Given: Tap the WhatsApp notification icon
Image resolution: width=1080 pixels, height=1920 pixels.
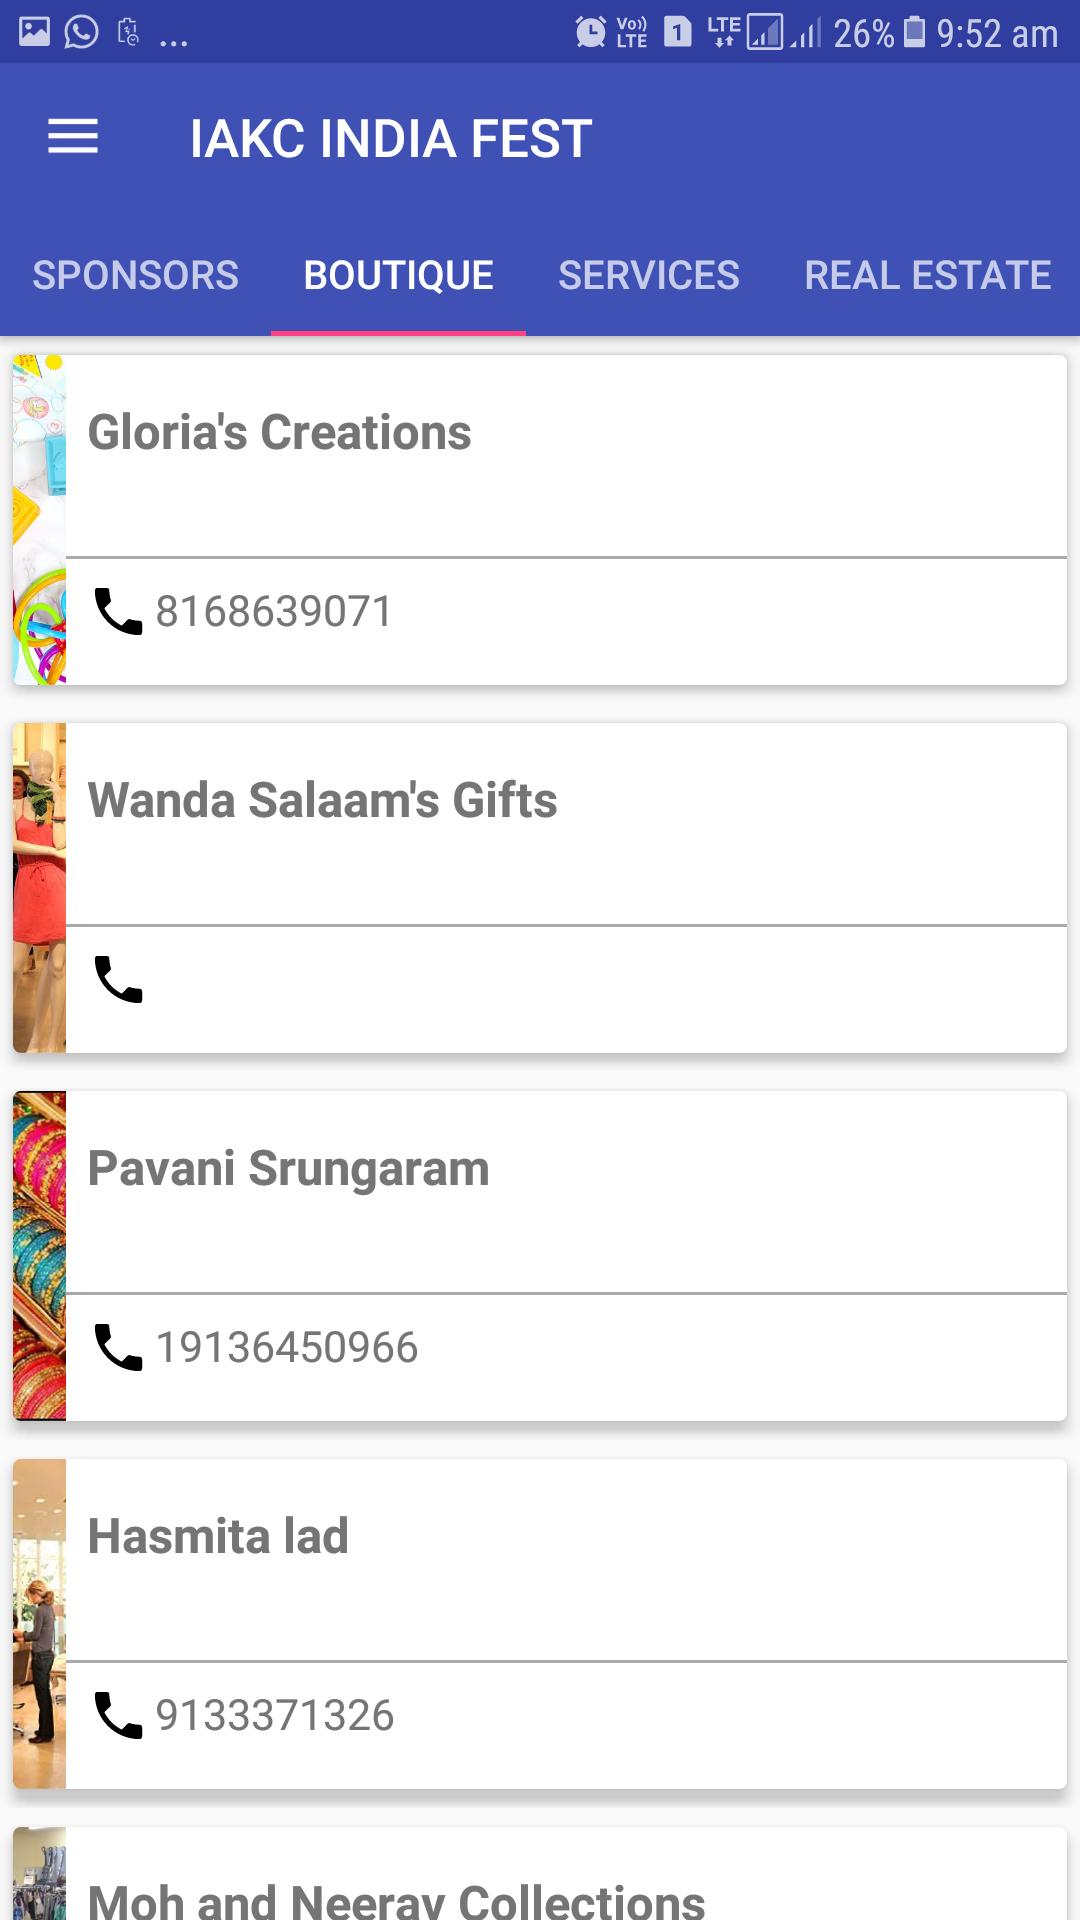Looking at the screenshot, I should tap(81, 33).
